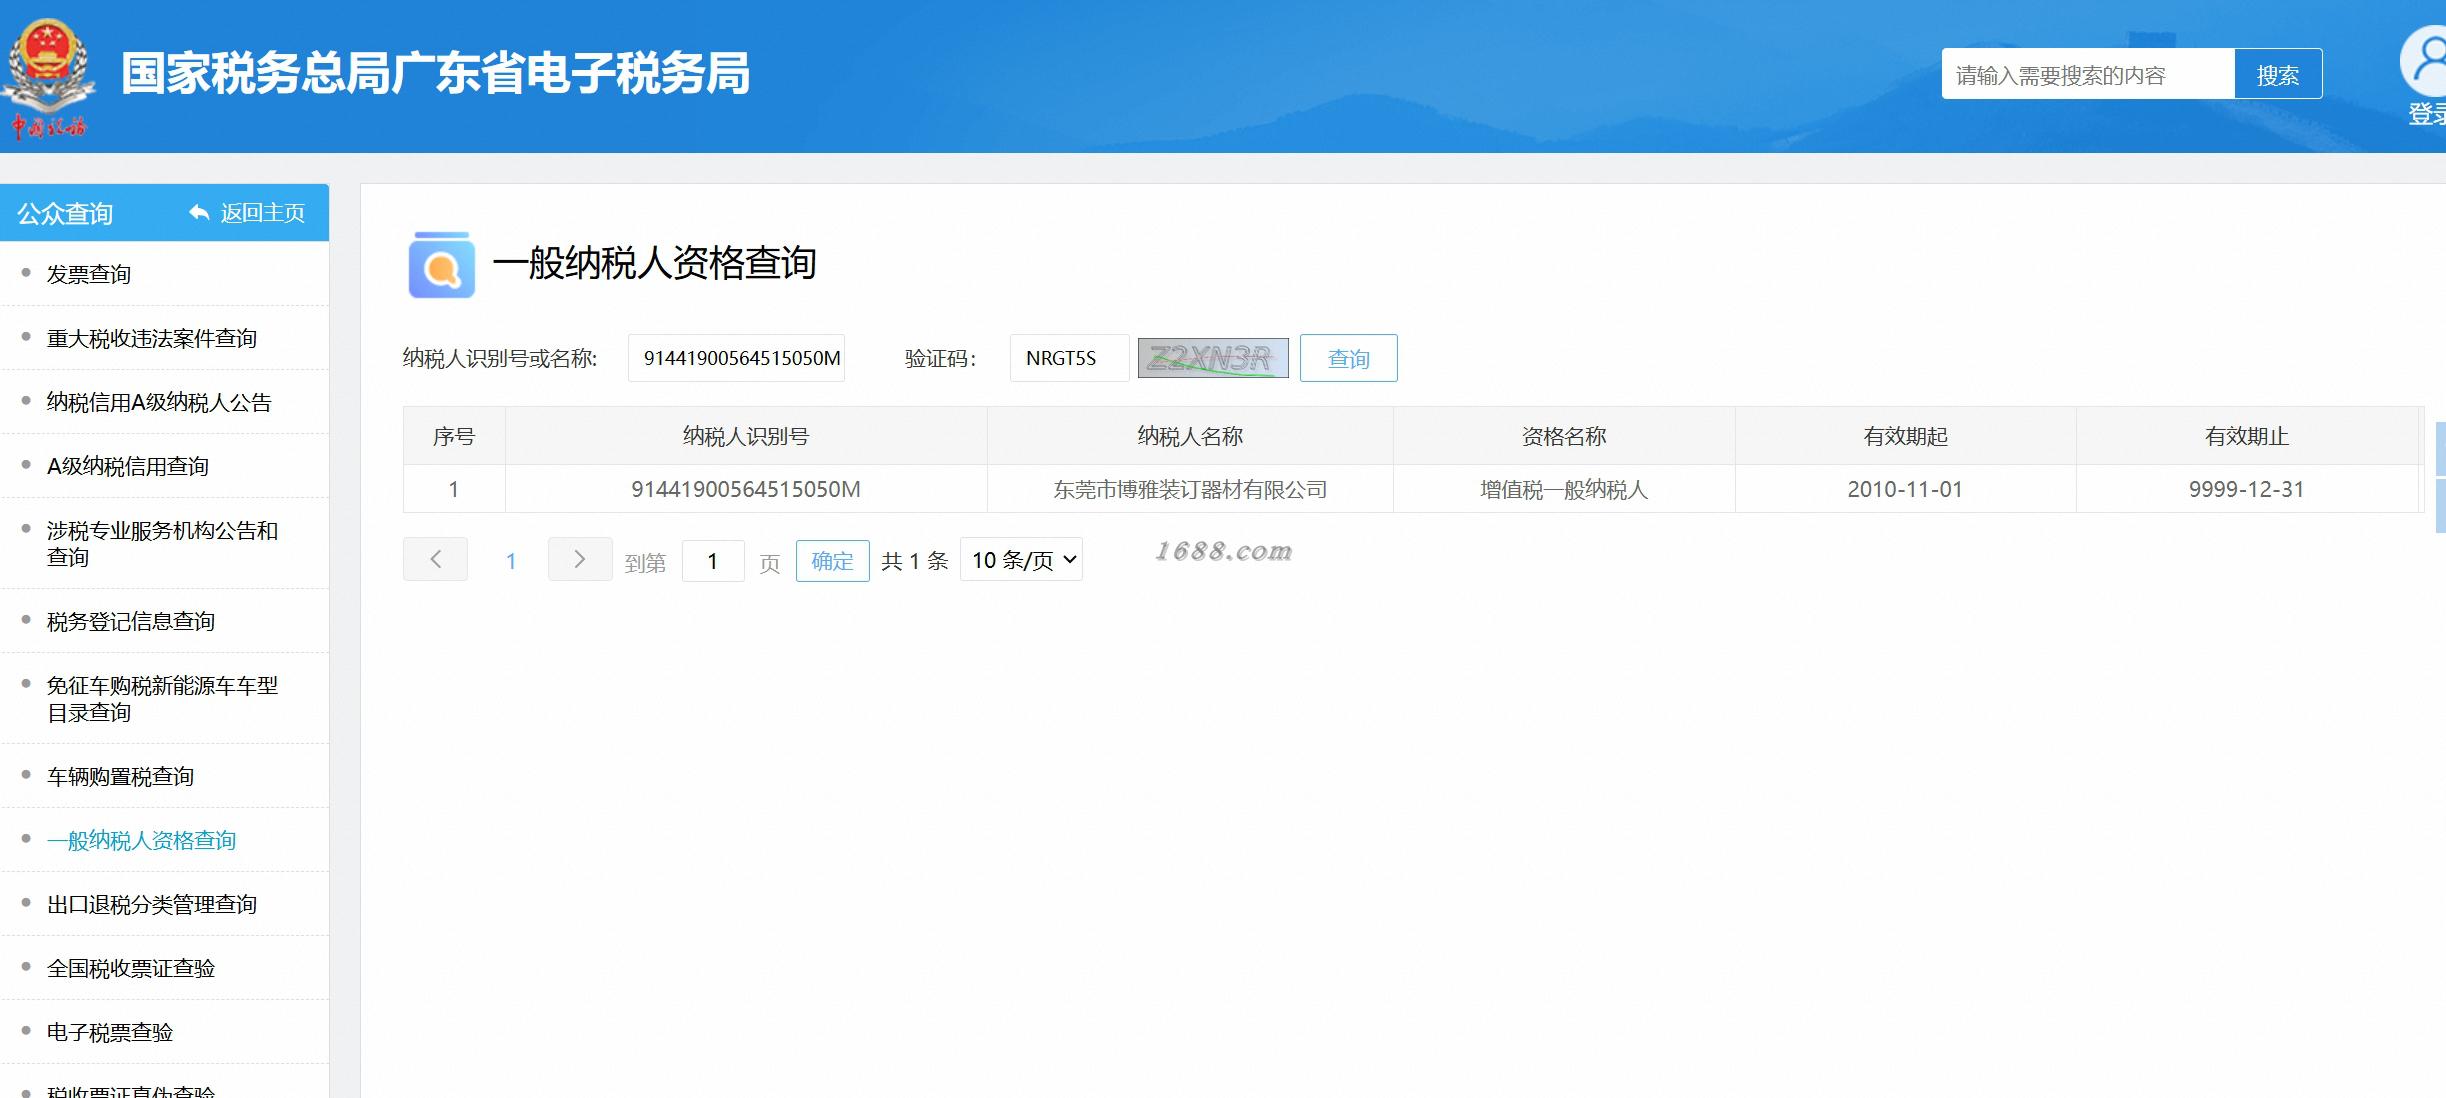The width and height of the screenshot is (2446, 1098).
Task: Go to next page with right chevron
Action: 580,559
